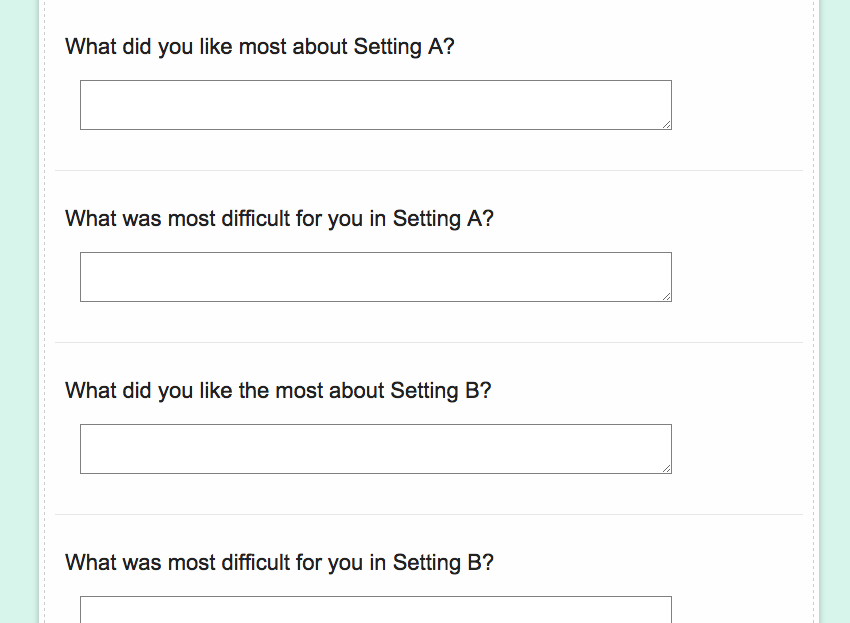The height and width of the screenshot is (623, 850).
Task: Click resize grip on Setting A difficulty textarea
Action: click(x=666, y=296)
